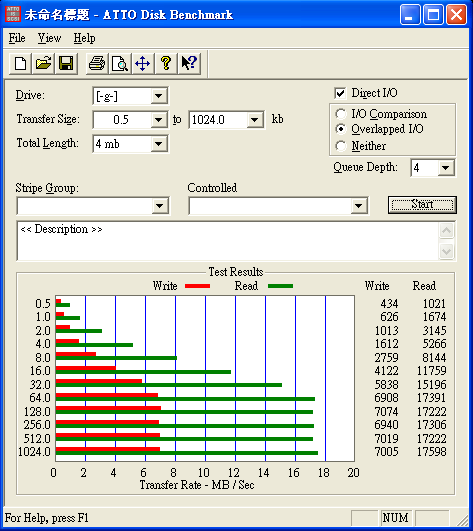Click the write value 2759 in results
This screenshot has width=473, height=531.
pos(387,357)
